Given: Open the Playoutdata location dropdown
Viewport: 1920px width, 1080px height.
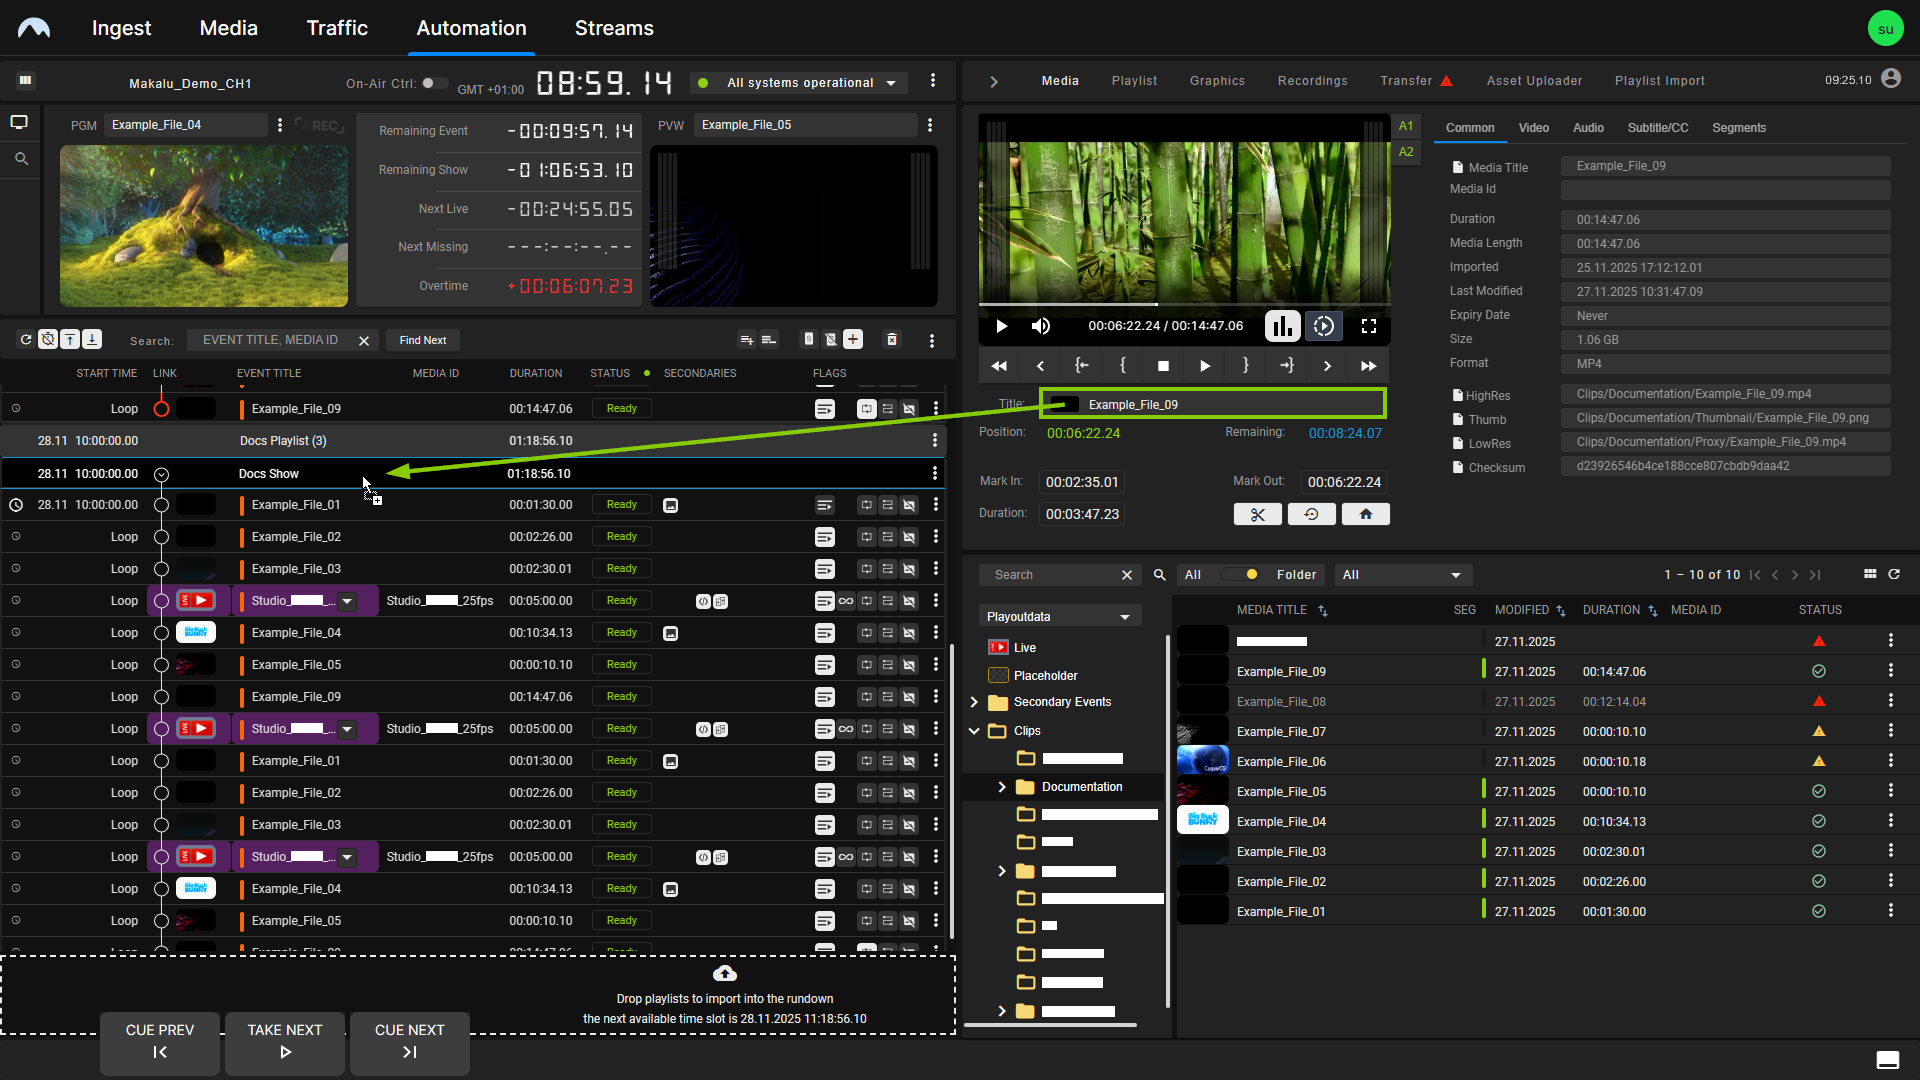Looking at the screenshot, I should point(1059,615).
